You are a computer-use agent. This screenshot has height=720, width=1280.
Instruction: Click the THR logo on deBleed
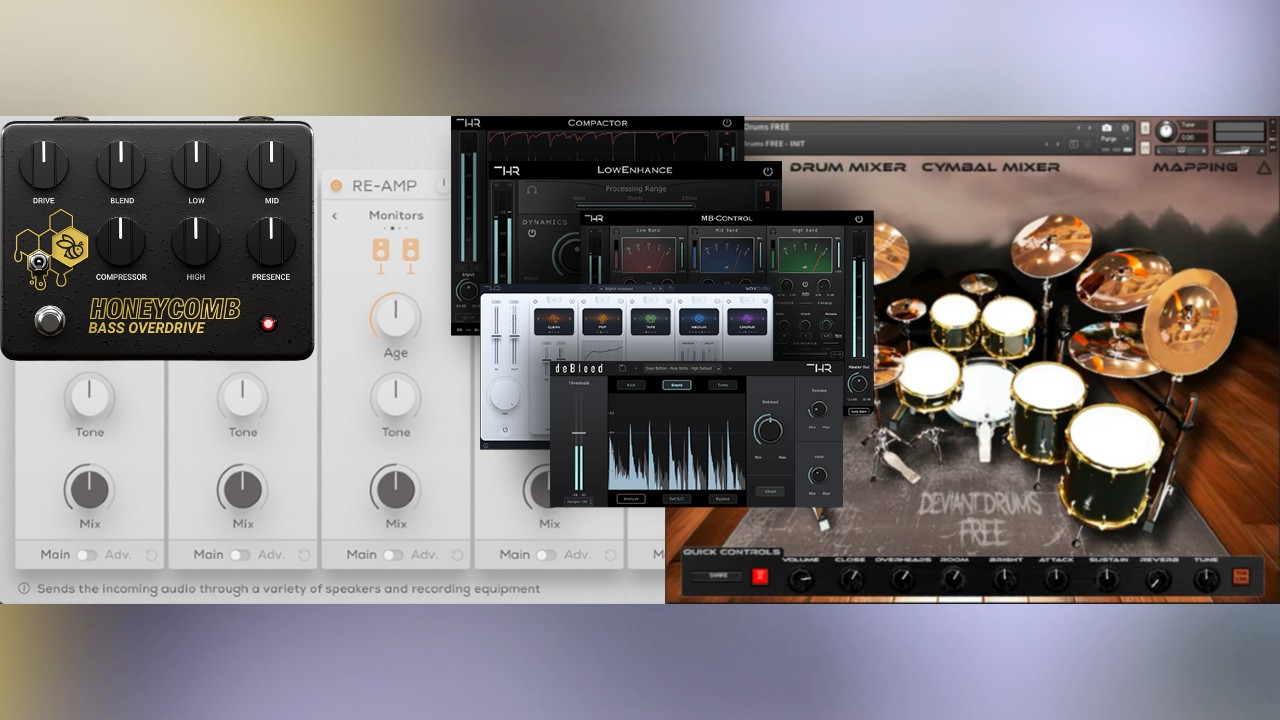820,369
